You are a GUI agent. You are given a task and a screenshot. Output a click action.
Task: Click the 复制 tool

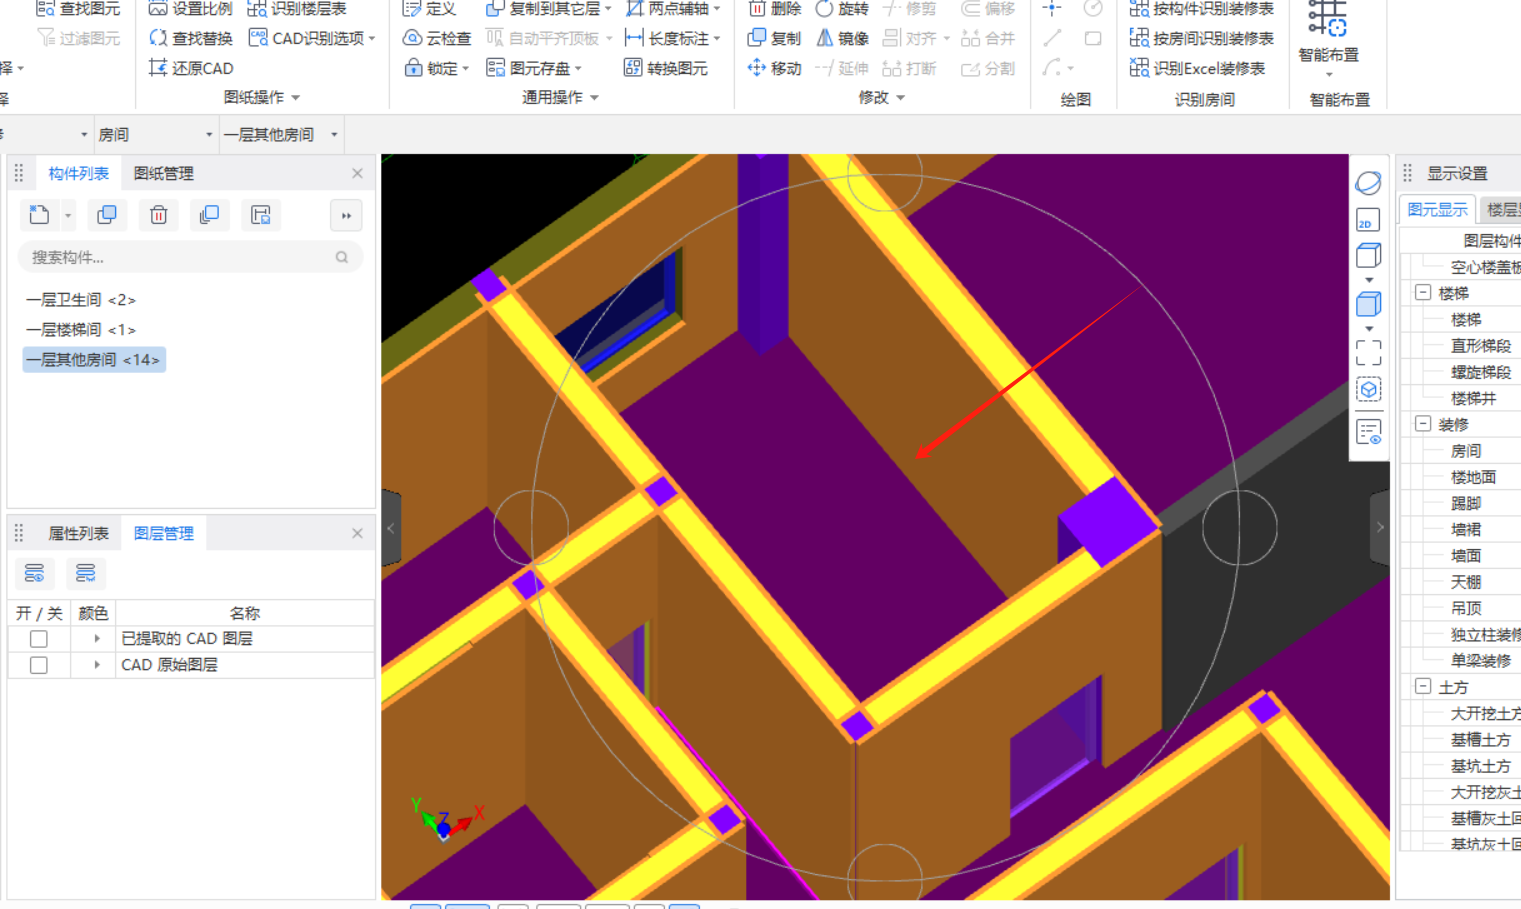[x=774, y=38]
